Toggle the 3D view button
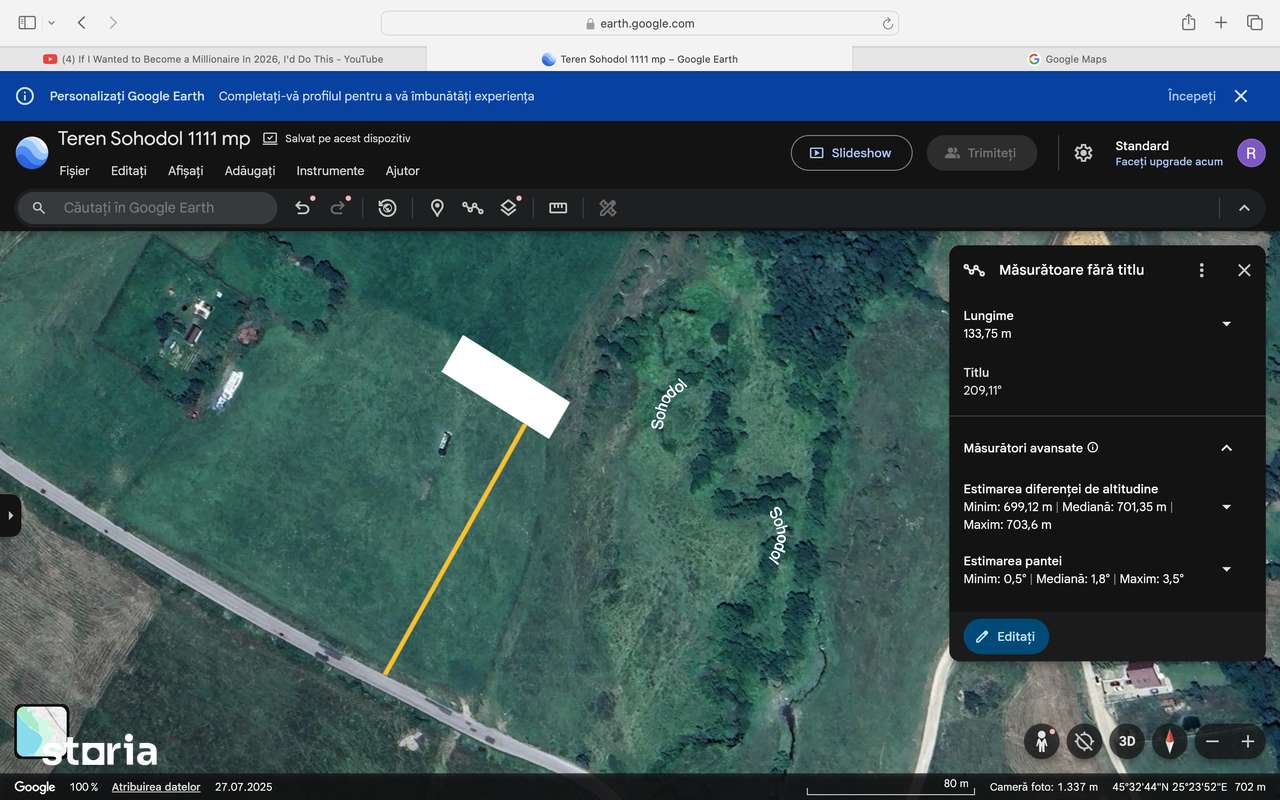The width and height of the screenshot is (1280, 800). tap(1127, 742)
